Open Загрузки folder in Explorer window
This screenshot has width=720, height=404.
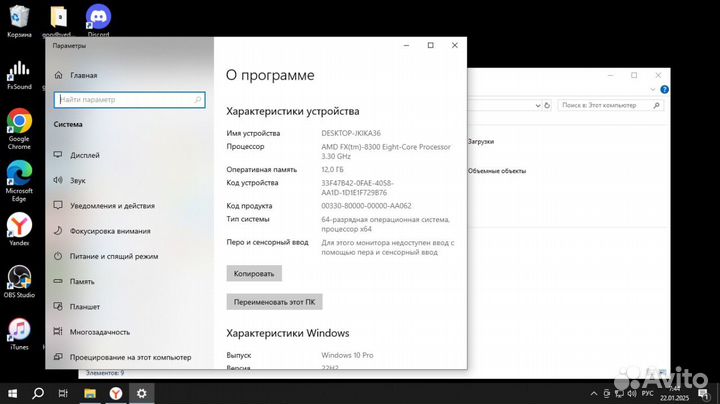(481, 142)
